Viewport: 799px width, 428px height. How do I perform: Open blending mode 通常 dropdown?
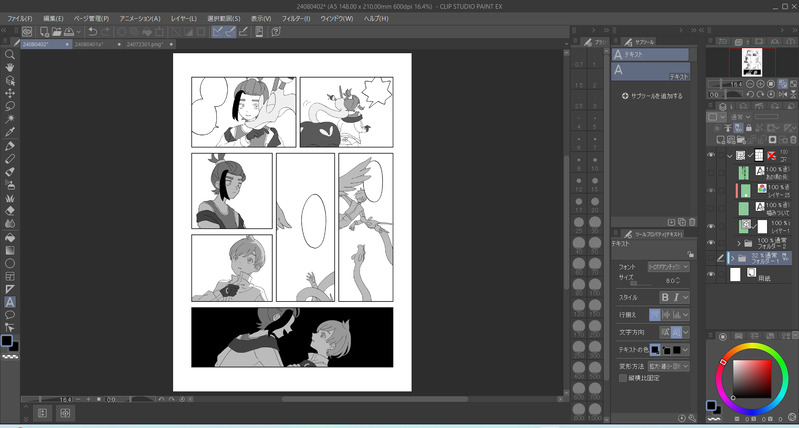740,117
